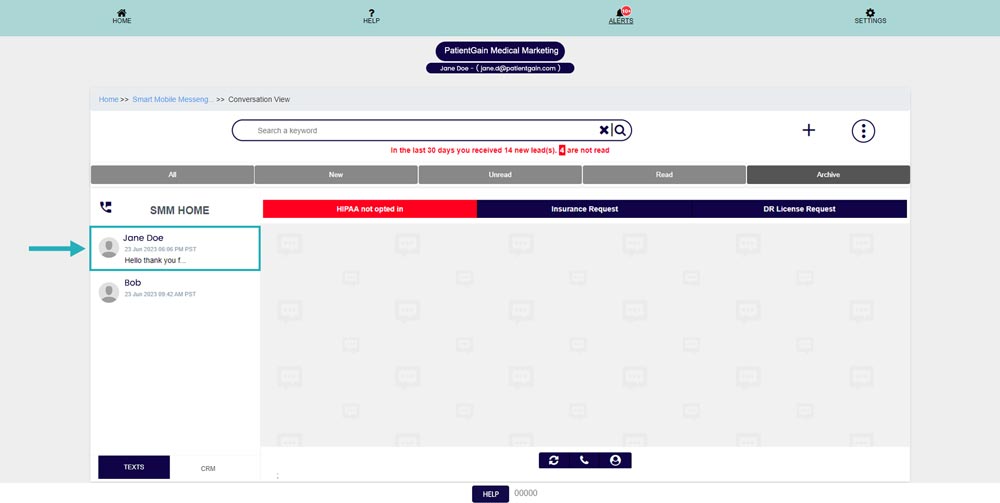Open the Alerts bell notification
The width and height of the screenshot is (1000, 503).
point(621,13)
